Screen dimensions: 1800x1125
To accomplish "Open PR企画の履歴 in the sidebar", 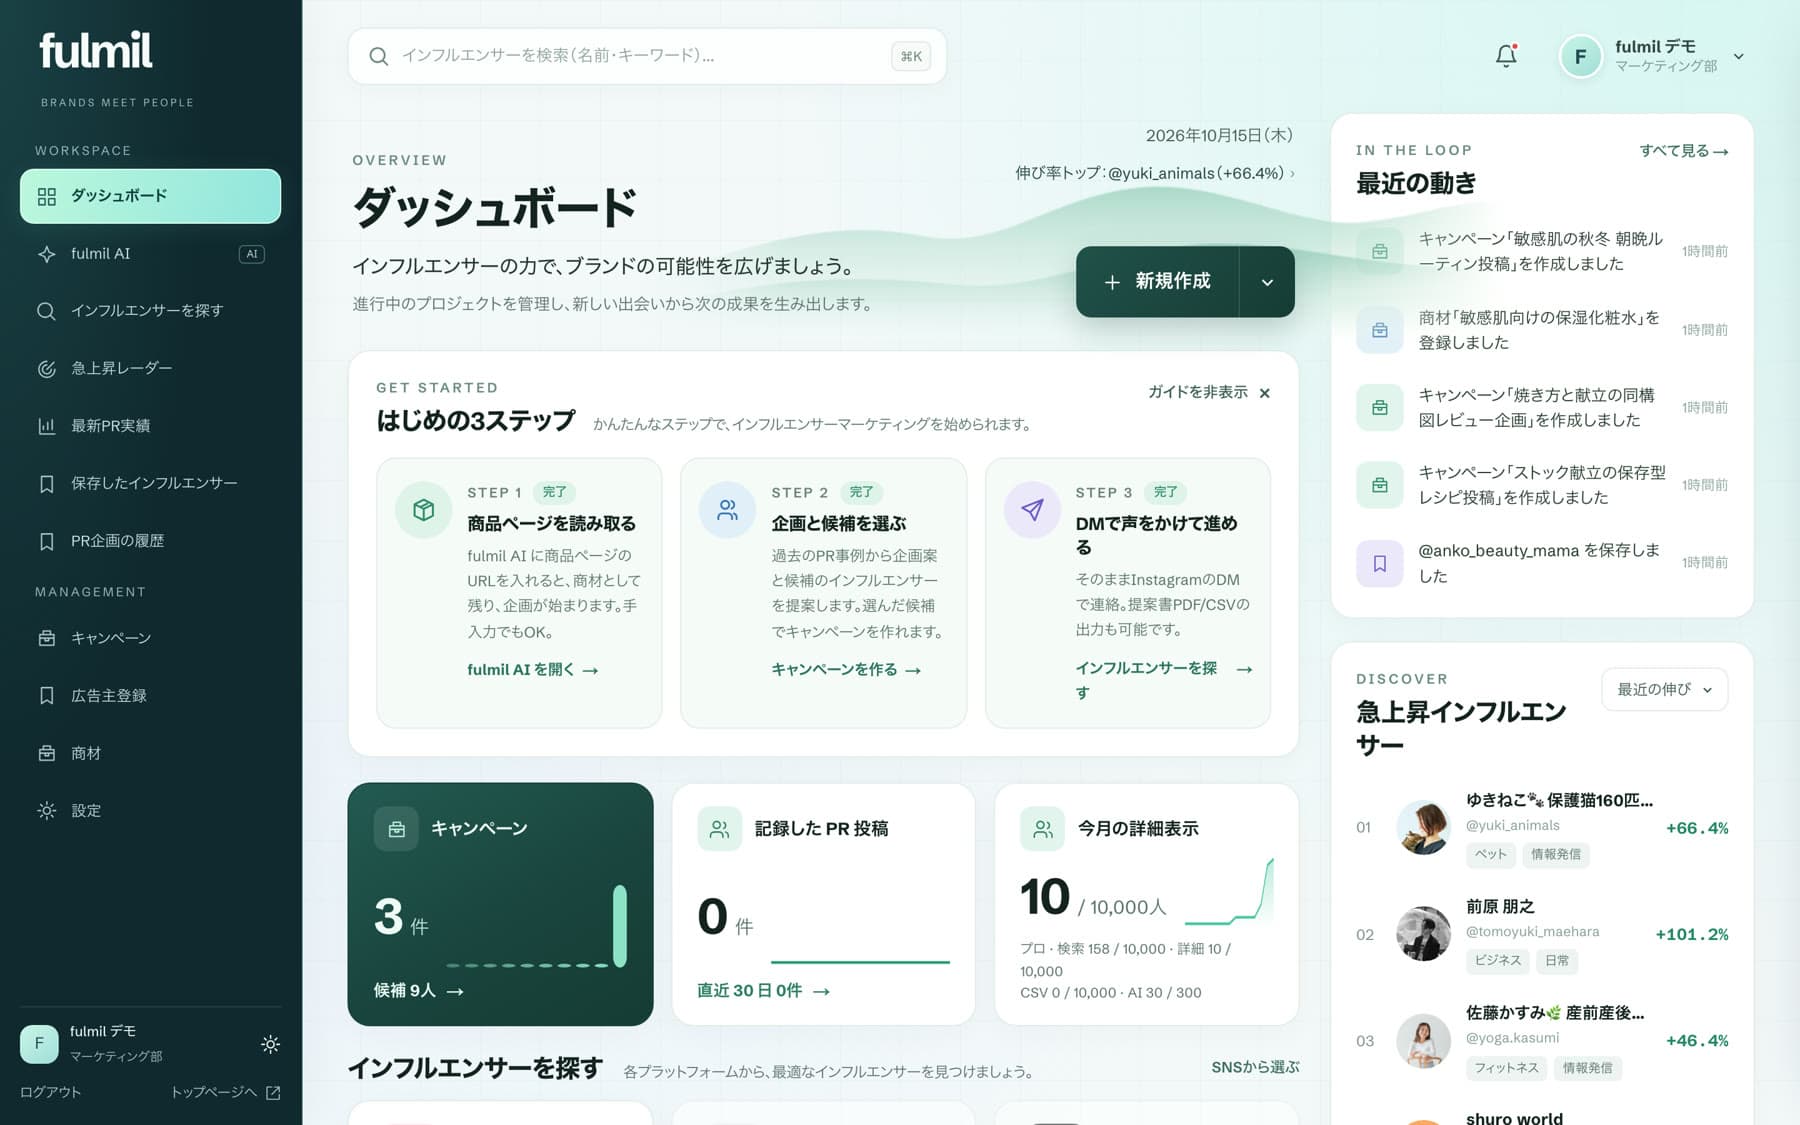I will [150, 541].
